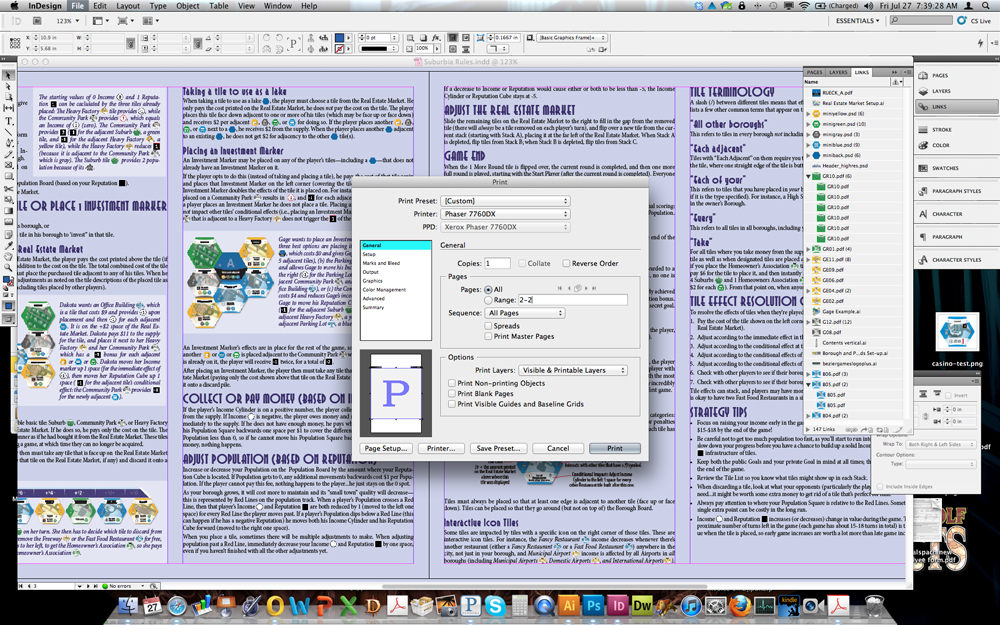Open the Paragraph Styles panel
This screenshot has height=625, width=1000.
coord(955,191)
